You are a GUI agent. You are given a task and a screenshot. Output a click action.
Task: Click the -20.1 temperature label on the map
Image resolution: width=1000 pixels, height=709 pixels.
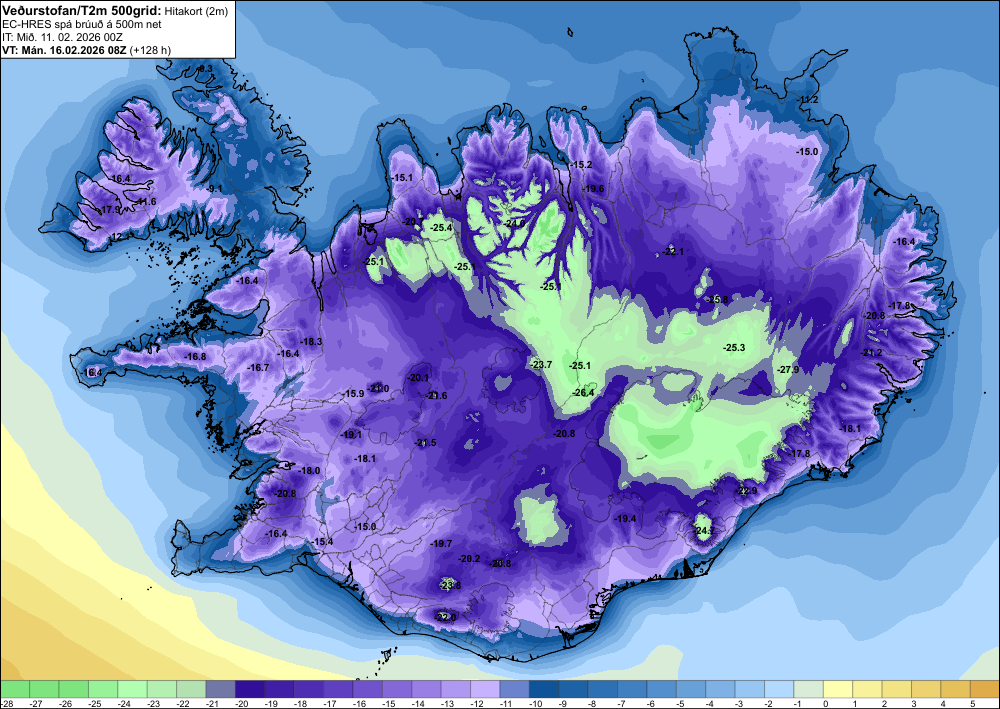(419, 377)
